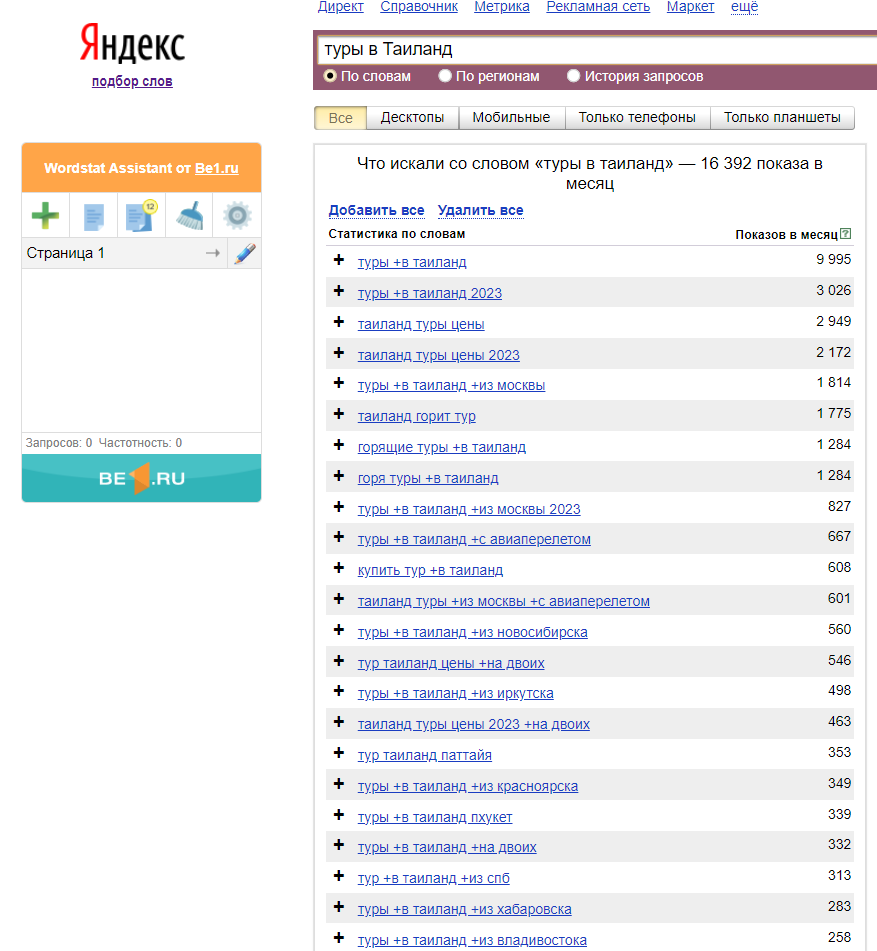This screenshot has height=951, width=877.
Task: Select the По регионам radio button
Action: pos(445,76)
